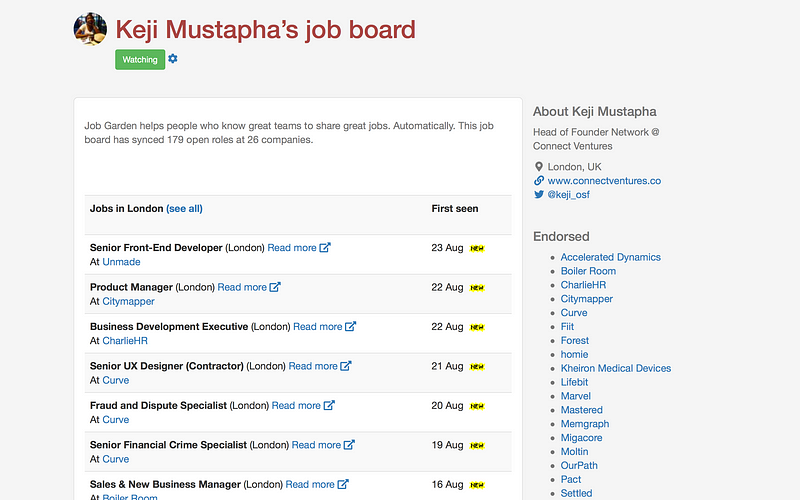Click the Twitter bird icon beside @keji_osf
Viewport: 800px width, 500px height.
539,194
